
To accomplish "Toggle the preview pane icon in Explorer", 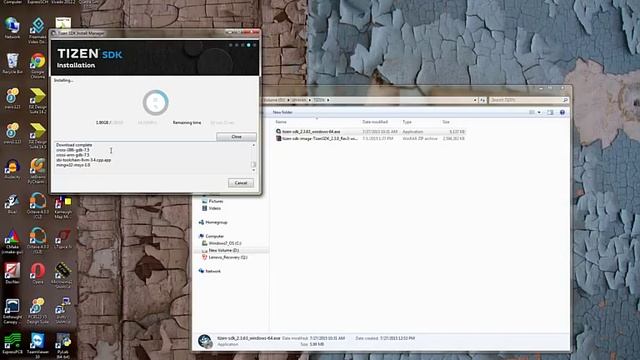I will pyautogui.click(x=550, y=112).
